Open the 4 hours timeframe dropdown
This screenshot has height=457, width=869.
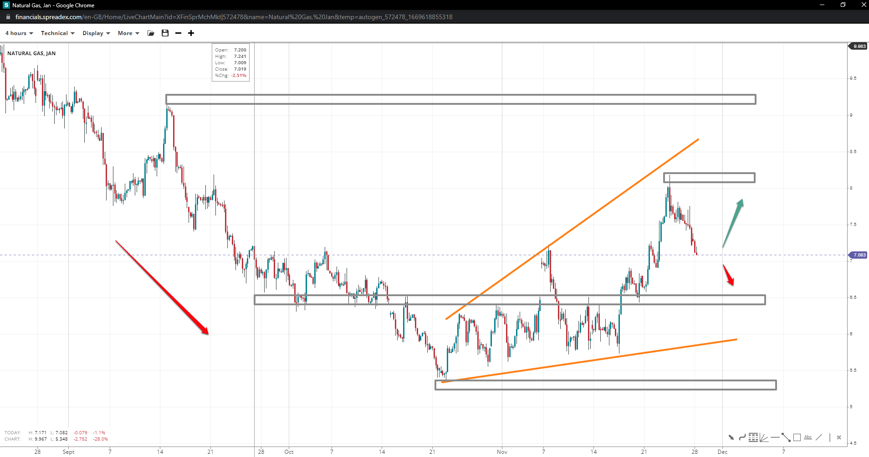point(19,33)
